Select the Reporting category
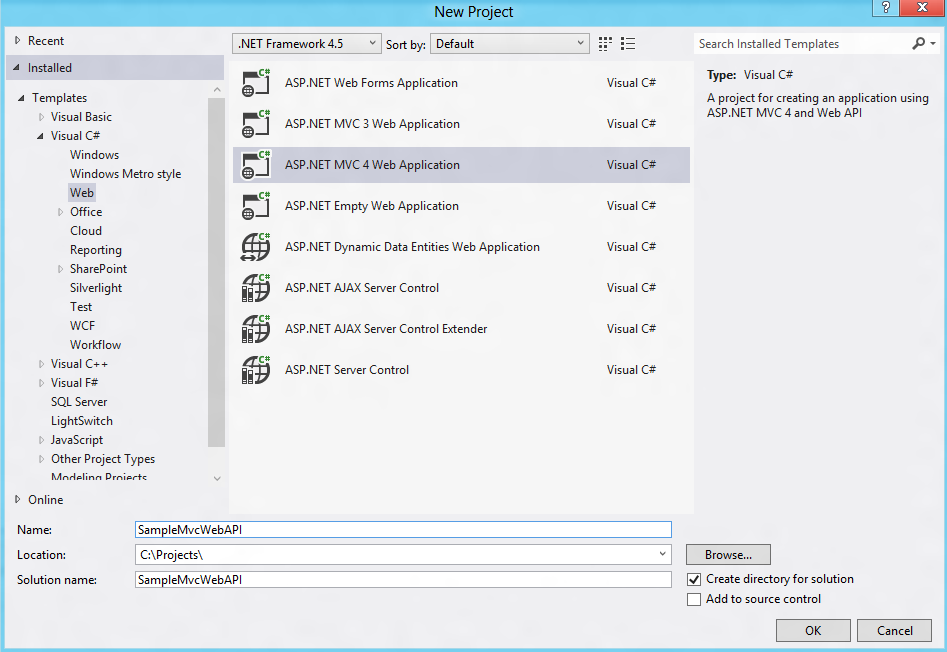This screenshot has width=947, height=652. click(x=95, y=250)
